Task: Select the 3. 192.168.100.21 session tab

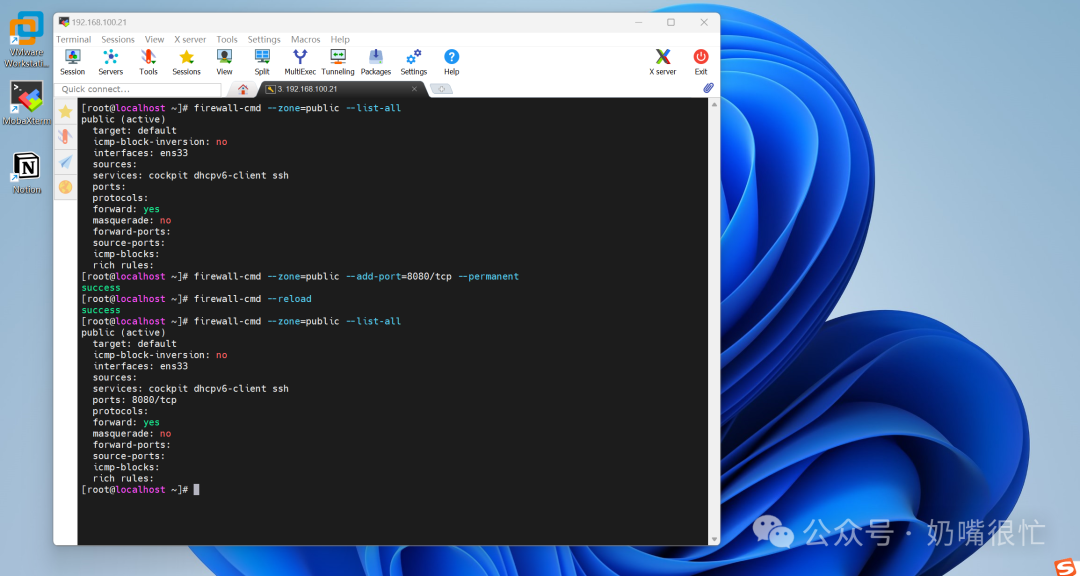Action: [x=338, y=90]
